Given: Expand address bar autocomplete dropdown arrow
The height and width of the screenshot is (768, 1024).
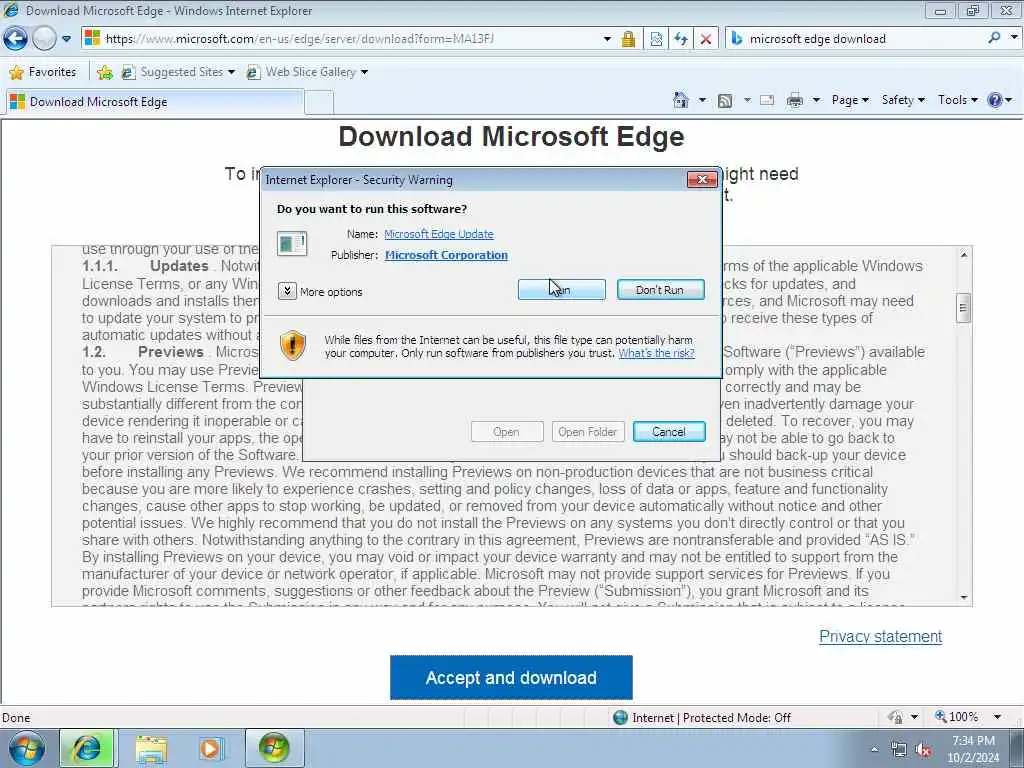Looking at the screenshot, I should (x=607, y=39).
